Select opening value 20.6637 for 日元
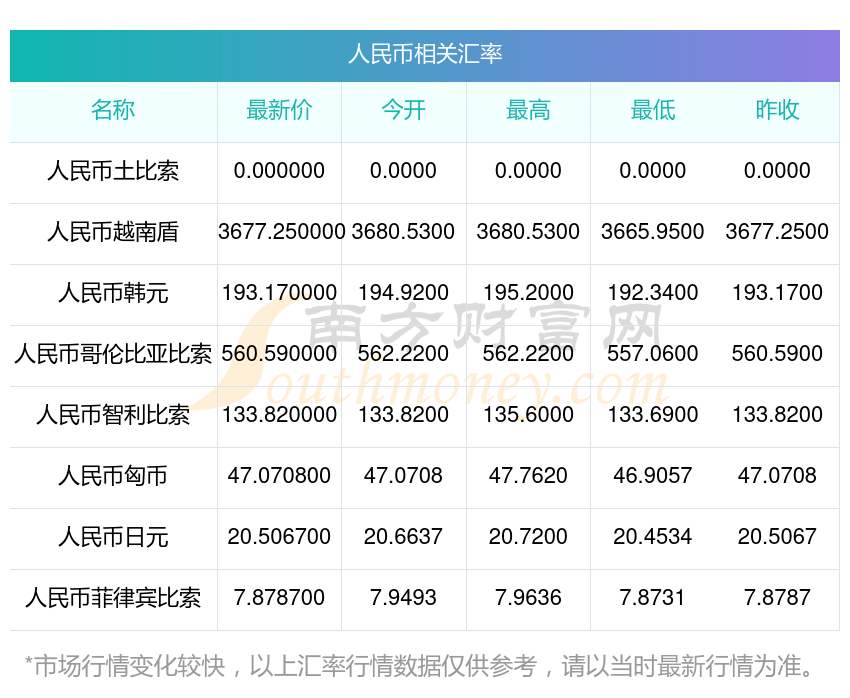The height and width of the screenshot is (698, 850). point(403,537)
